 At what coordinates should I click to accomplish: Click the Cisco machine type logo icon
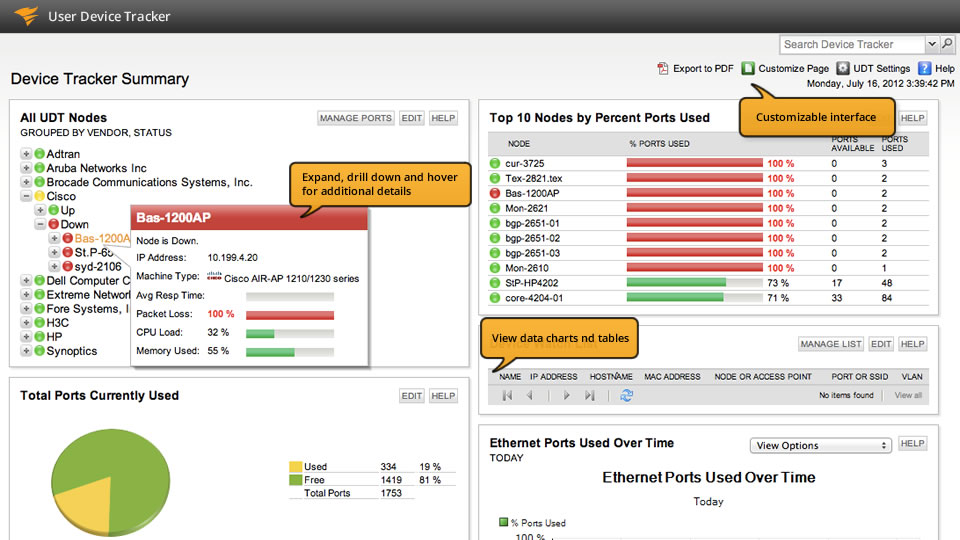tap(214, 277)
